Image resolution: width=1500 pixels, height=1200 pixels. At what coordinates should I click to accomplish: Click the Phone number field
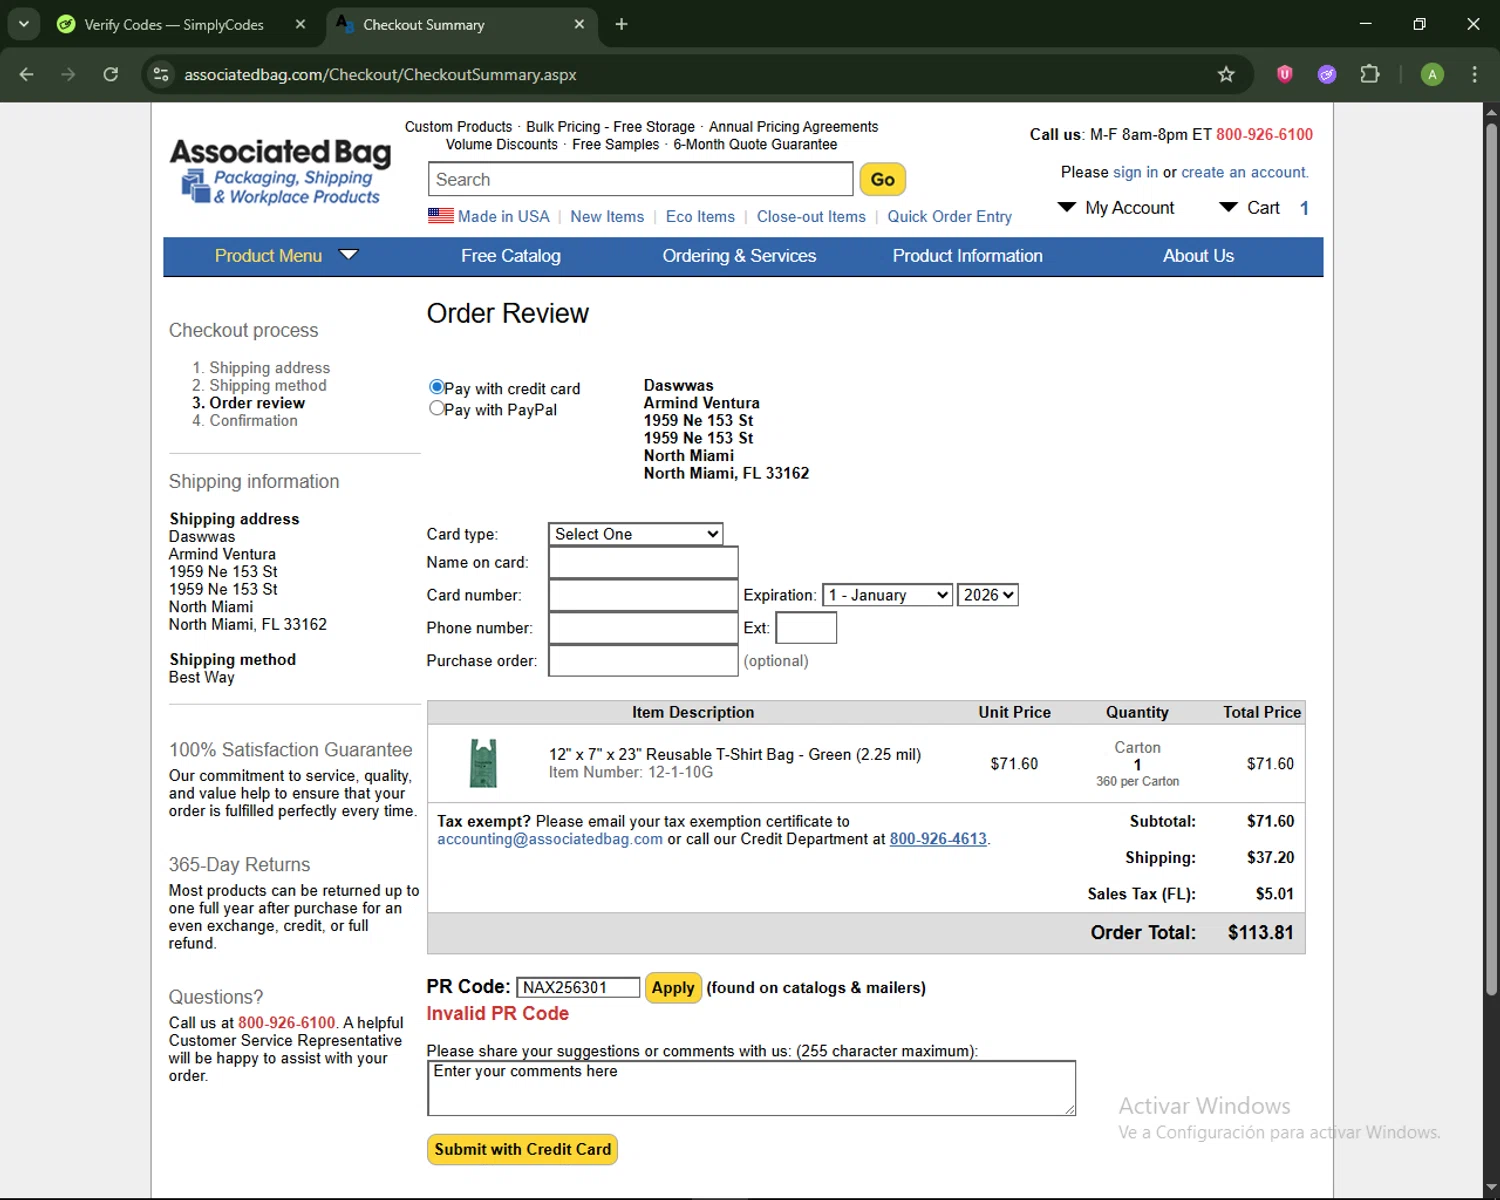coord(643,628)
